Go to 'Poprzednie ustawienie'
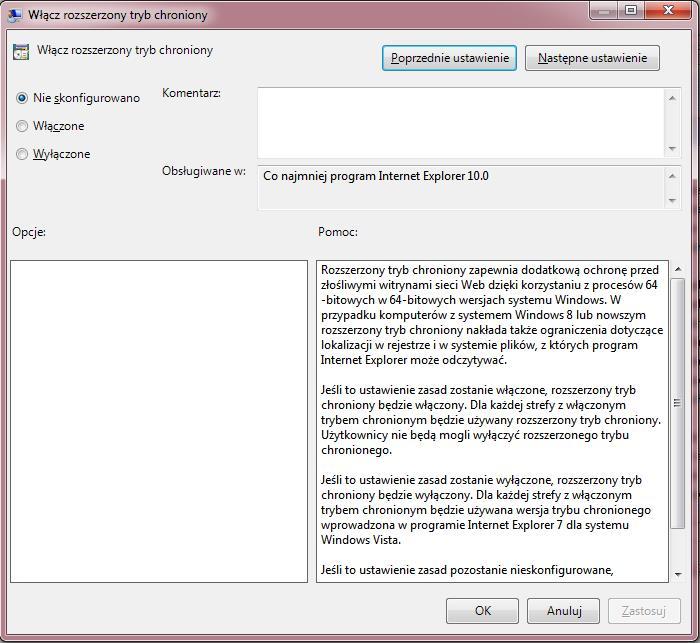The width and height of the screenshot is (700, 643). 449,58
